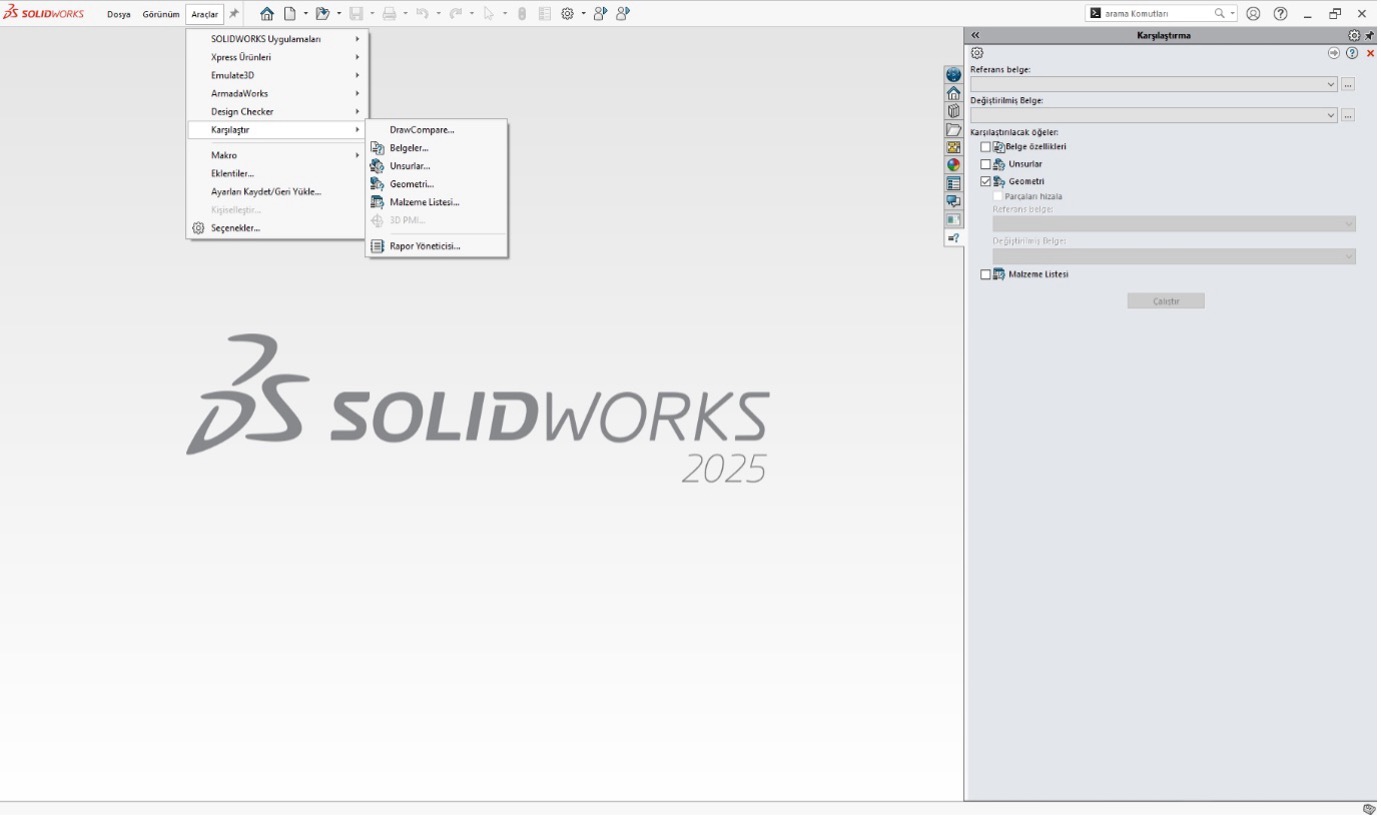Screen dimensions: 1381x818
Task: Click the New Document toolbar icon
Action: 289,13
